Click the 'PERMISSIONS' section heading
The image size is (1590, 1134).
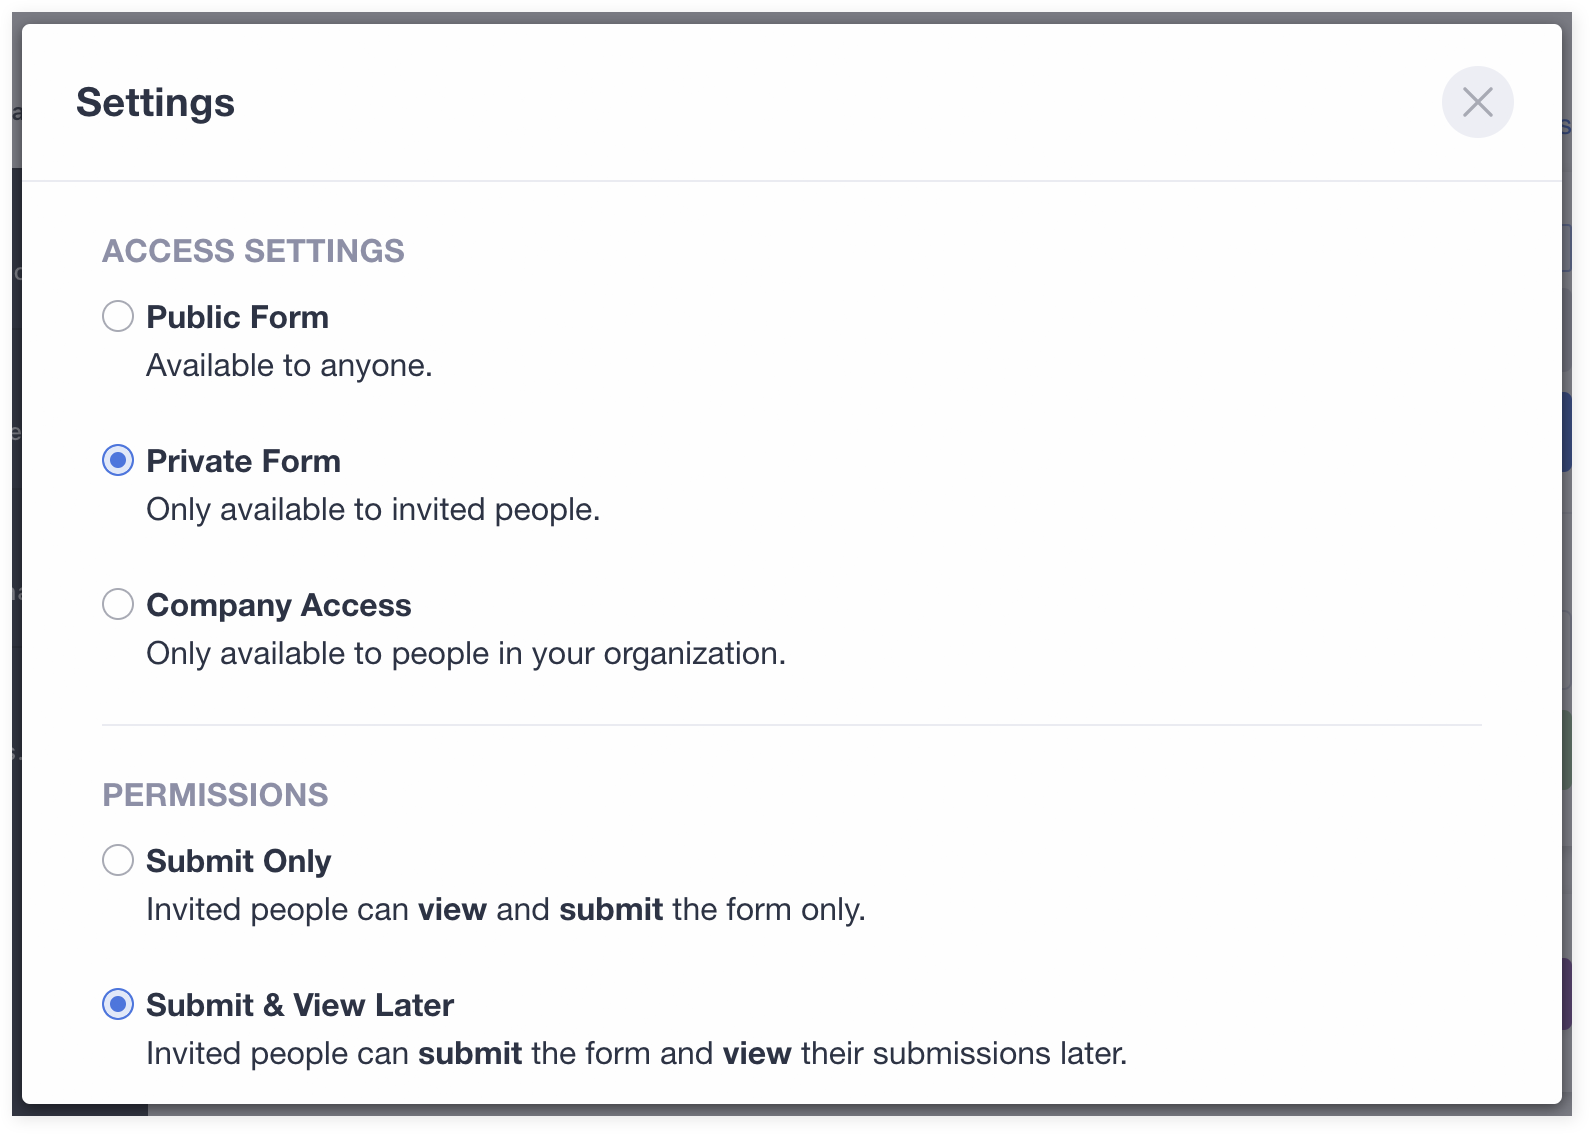coord(215,795)
